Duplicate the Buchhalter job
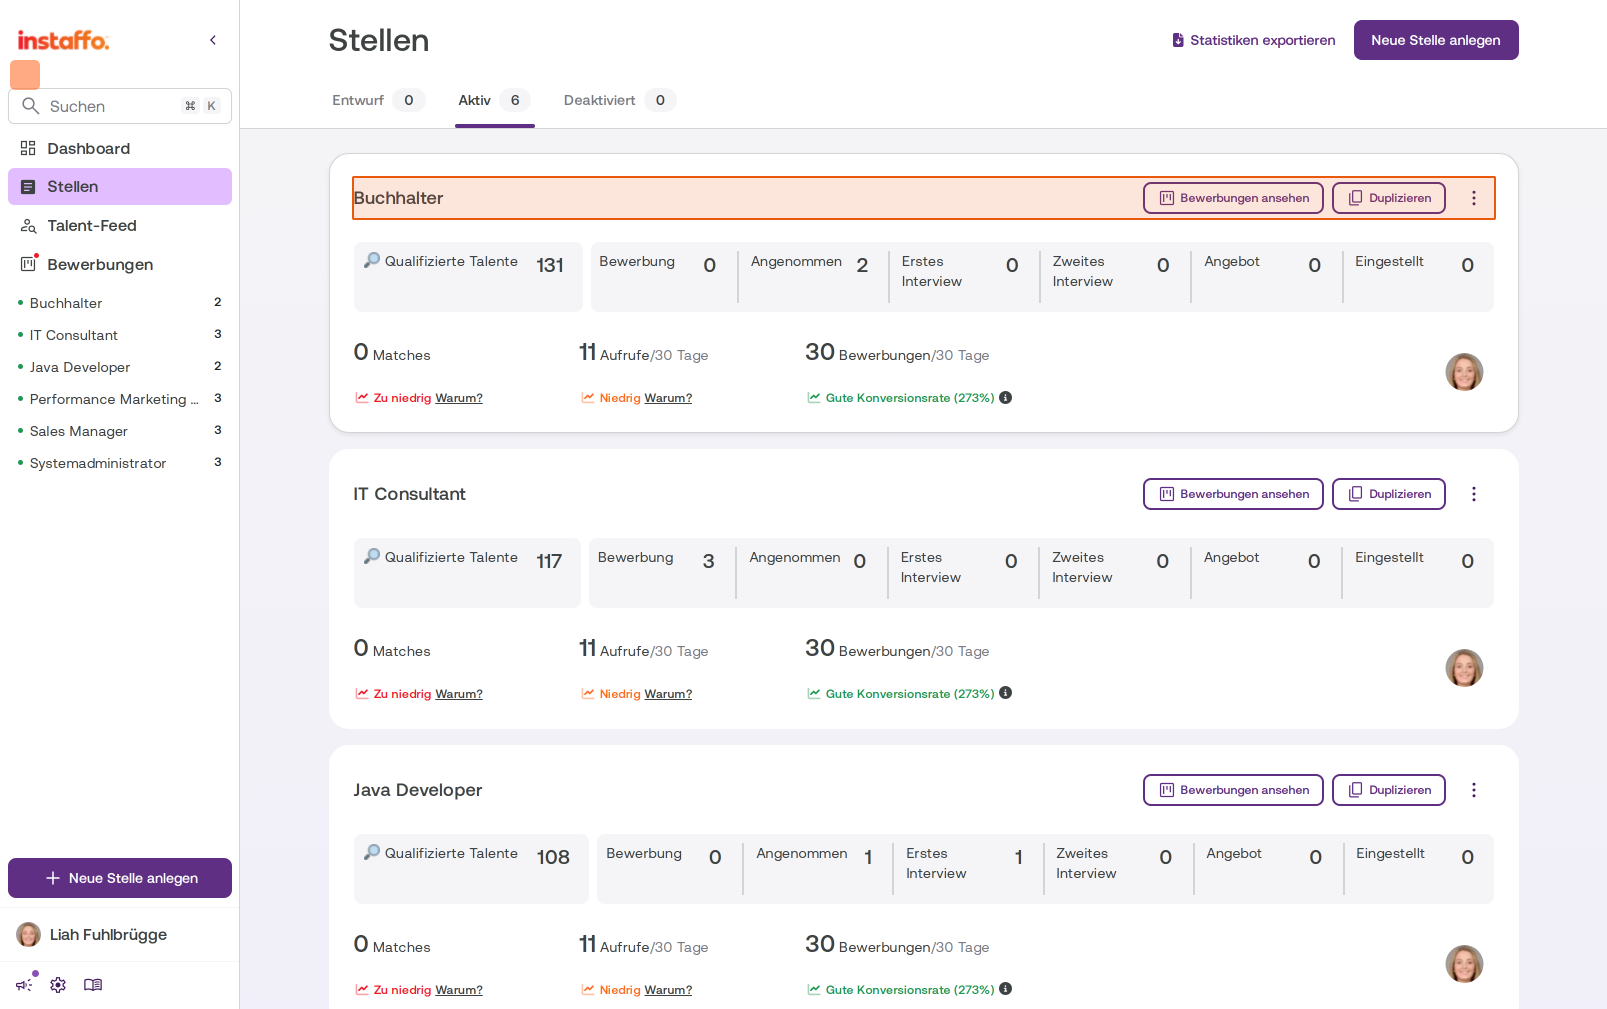This screenshot has width=1607, height=1009. 1389,198
